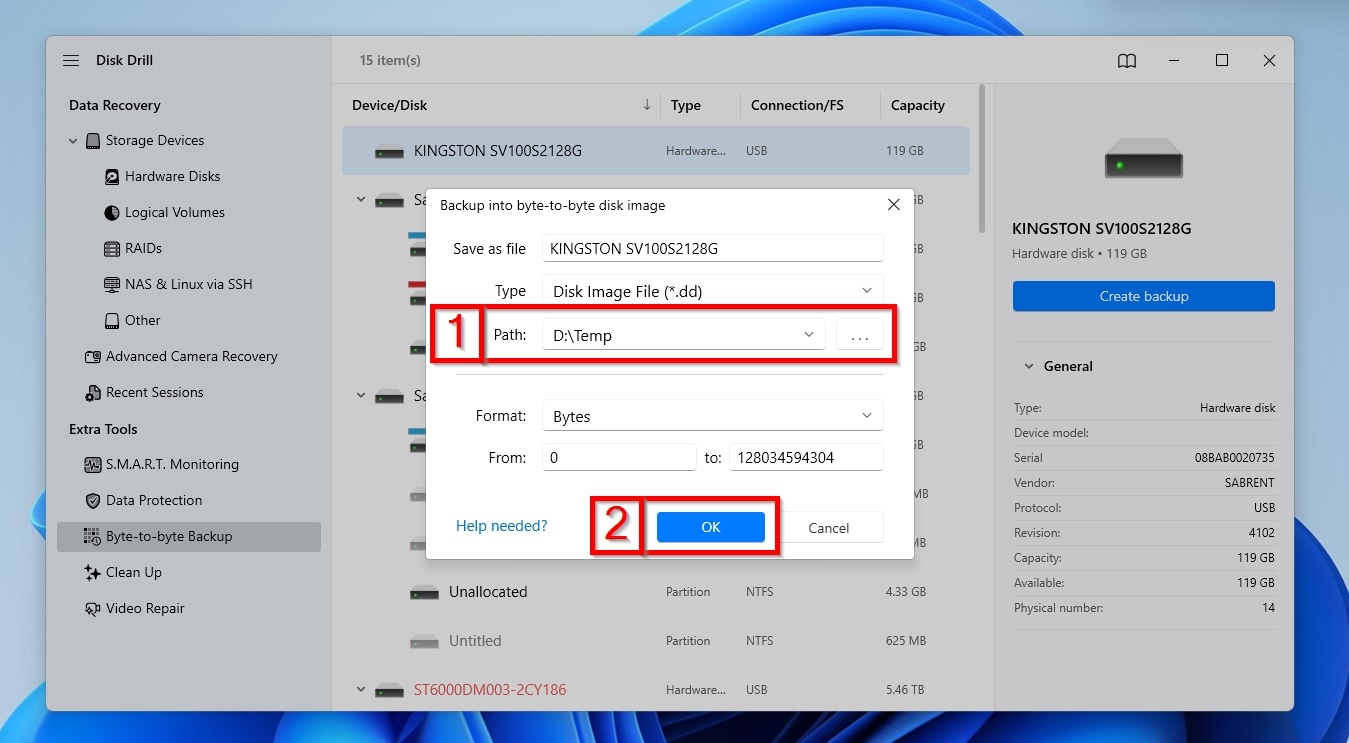Open the Format dropdown set to Bytes
The height and width of the screenshot is (743, 1349).
click(x=712, y=416)
